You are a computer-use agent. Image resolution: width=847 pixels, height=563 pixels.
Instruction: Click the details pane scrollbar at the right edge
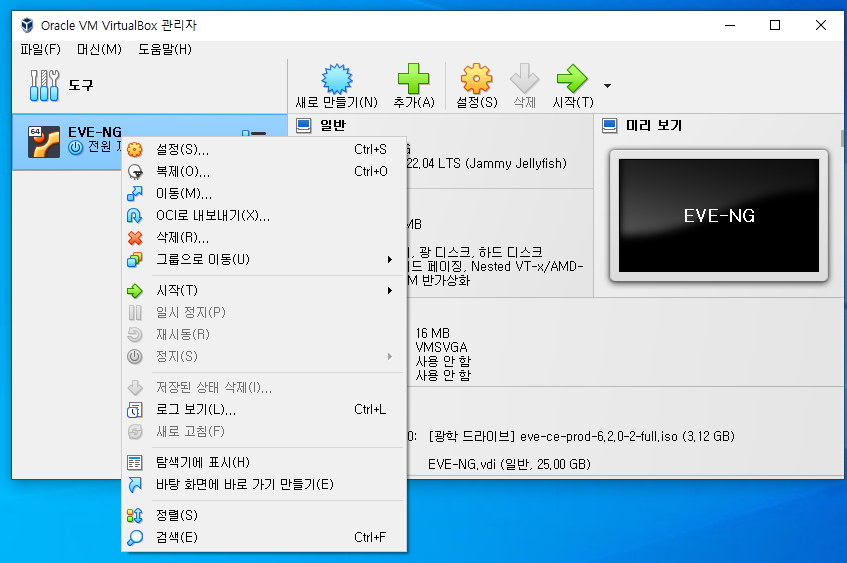(x=843, y=138)
